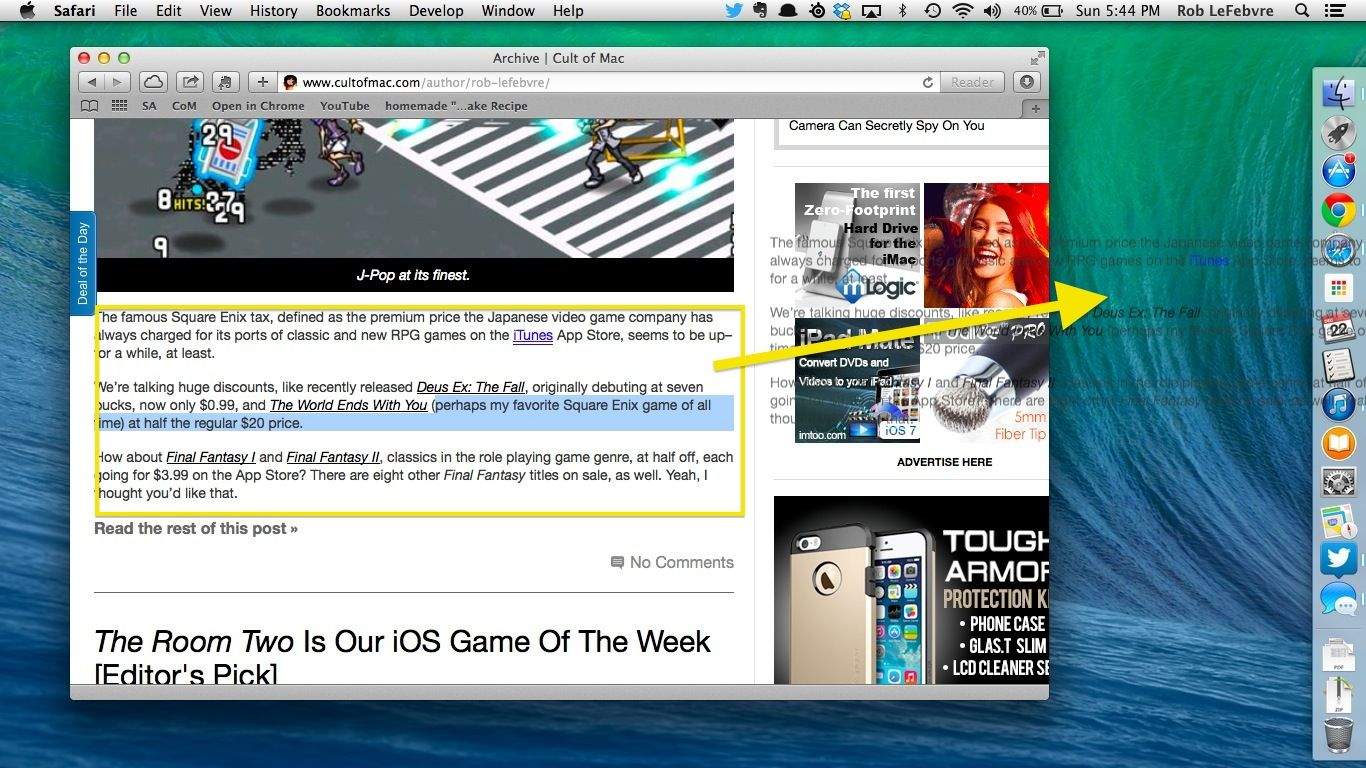The image size is (1366, 768).
Task: Open the checklist notepad Dock icon
Action: (1338, 366)
